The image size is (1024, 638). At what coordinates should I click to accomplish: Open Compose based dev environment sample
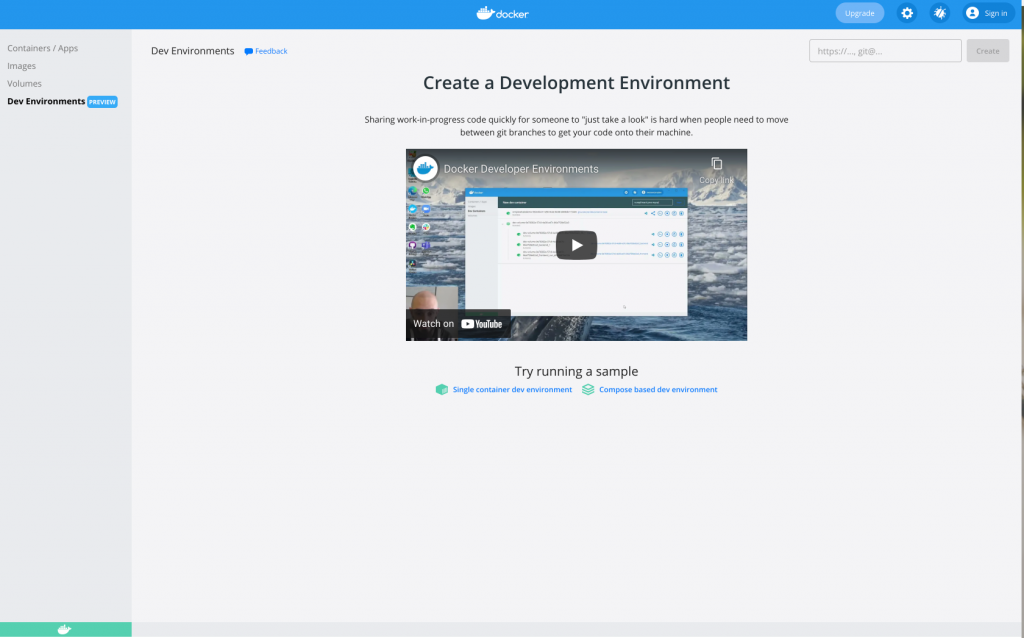pyautogui.click(x=658, y=390)
